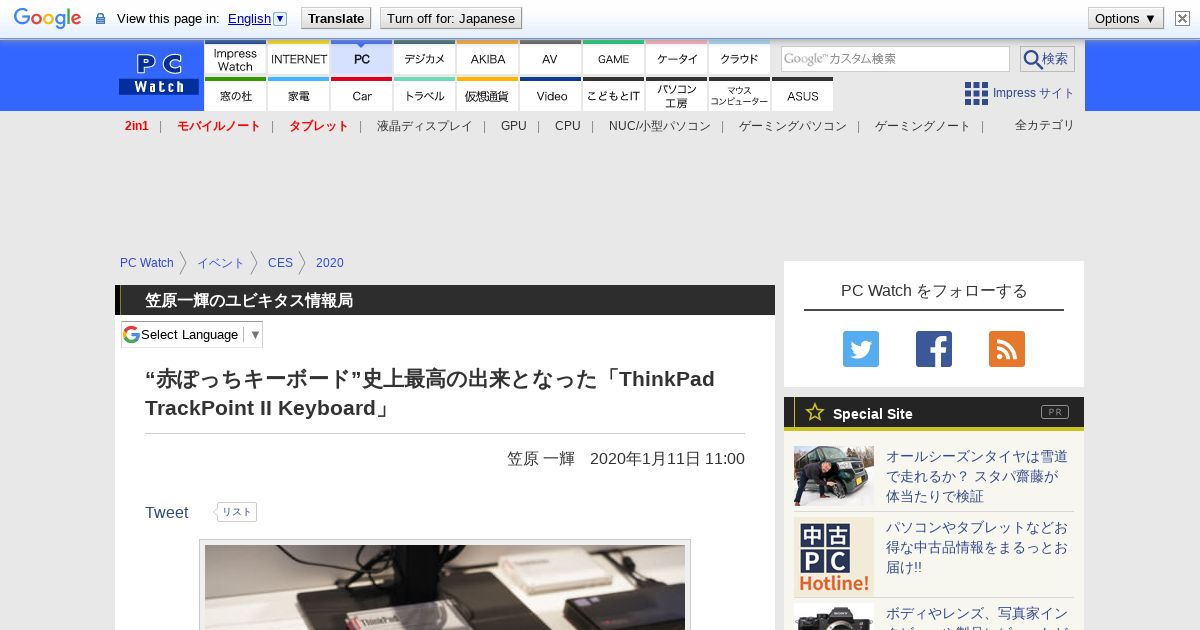Open the 中古PC Hotline thumbnail
Viewport: 1200px width, 630px height.
[x=834, y=557]
